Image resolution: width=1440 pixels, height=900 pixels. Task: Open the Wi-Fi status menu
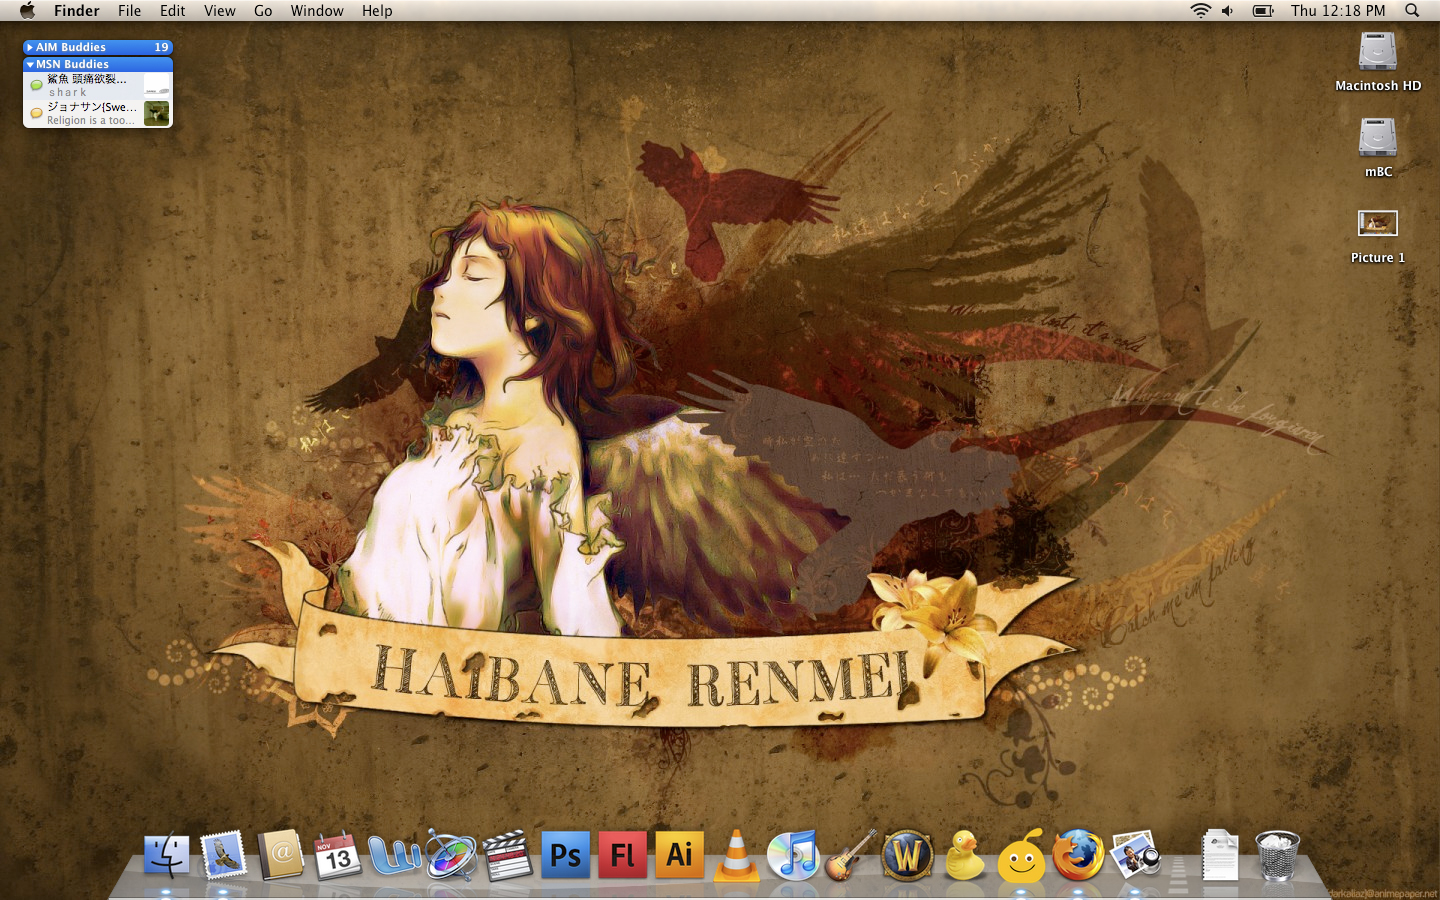pyautogui.click(x=1200, y=11)
